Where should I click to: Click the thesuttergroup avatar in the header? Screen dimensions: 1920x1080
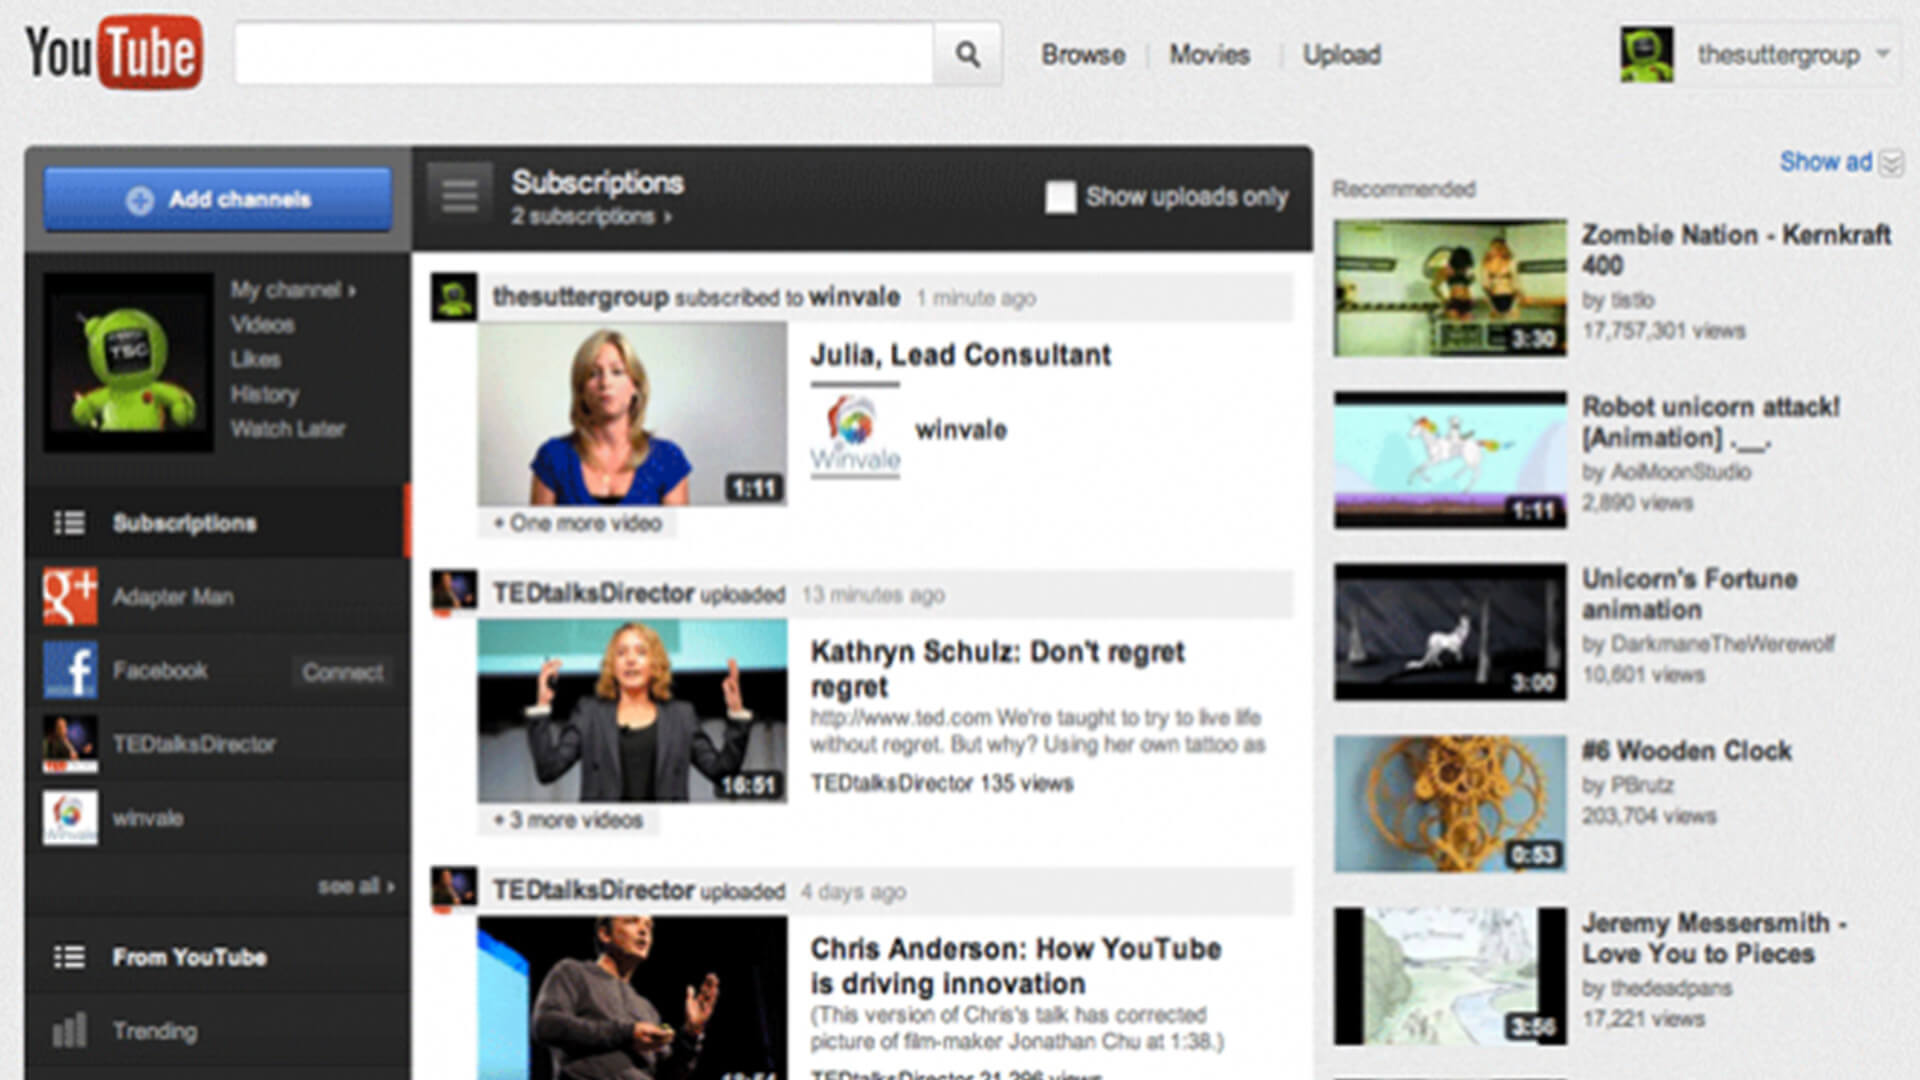coord(1646,55)
